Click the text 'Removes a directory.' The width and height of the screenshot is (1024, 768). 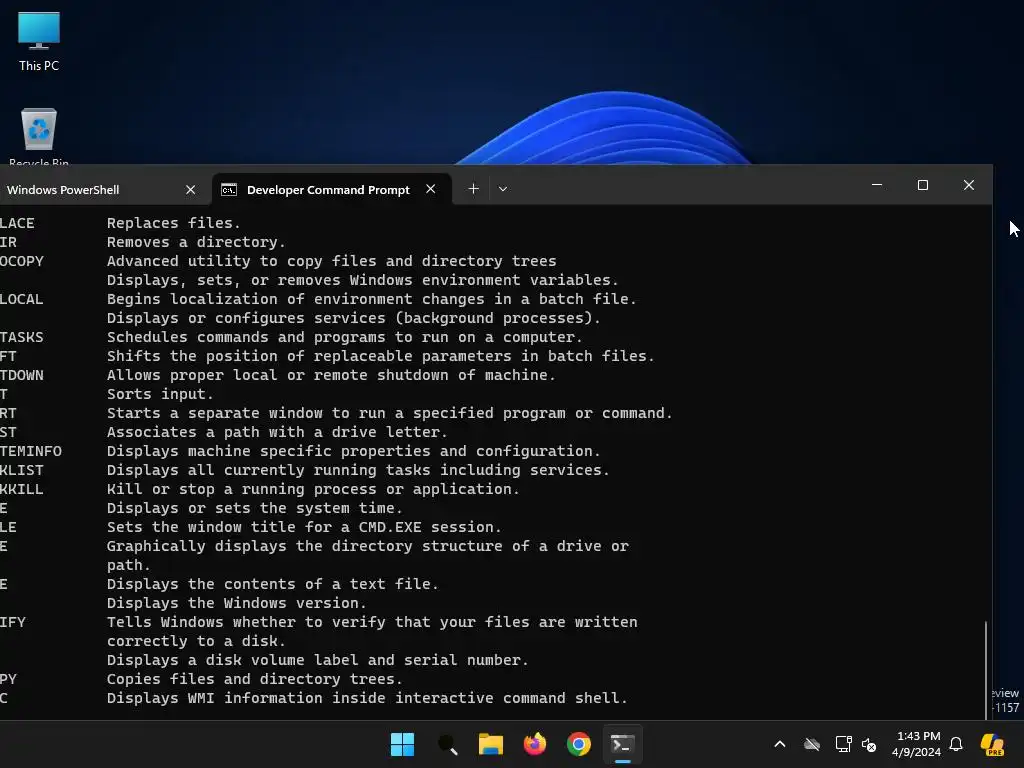click(x=196, y=242)
